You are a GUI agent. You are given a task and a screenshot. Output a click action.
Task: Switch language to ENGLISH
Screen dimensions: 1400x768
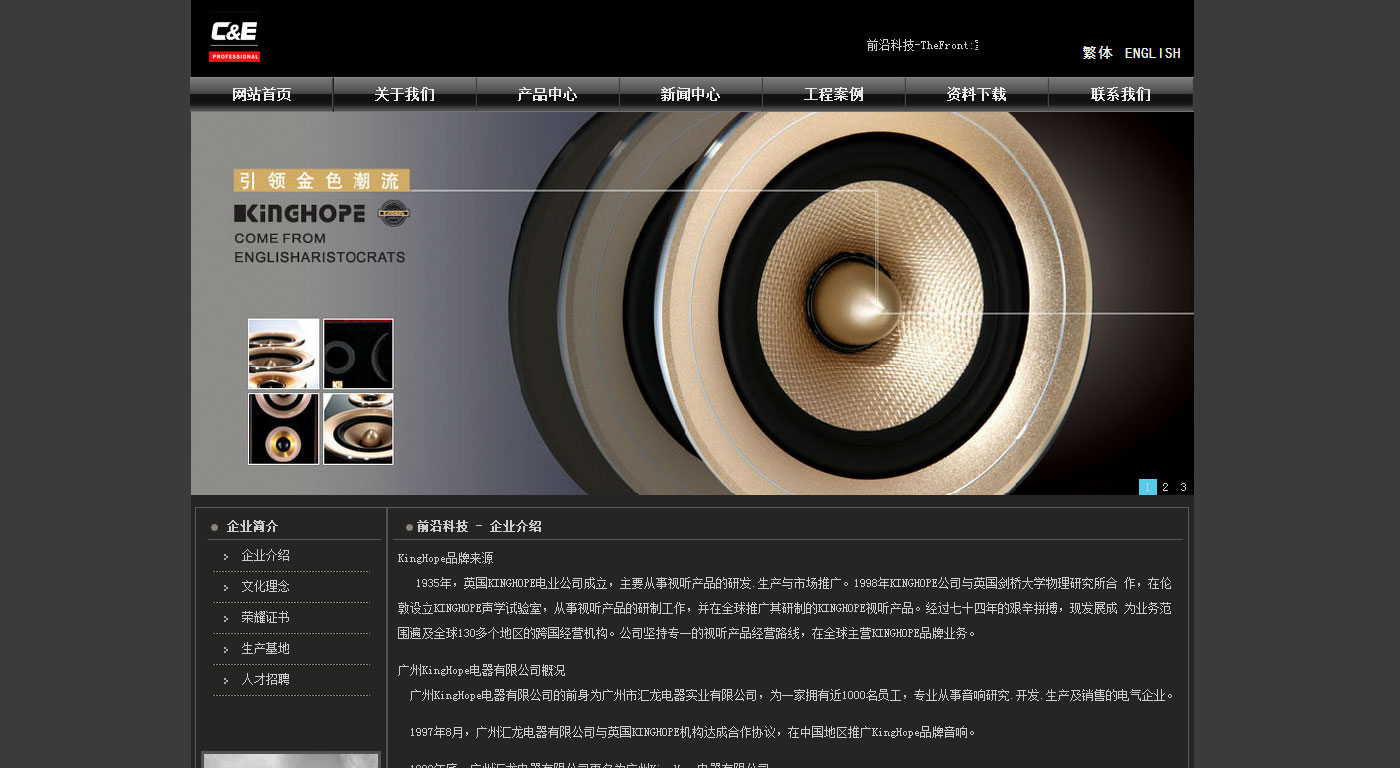pyautogui.click(x=1152, y=53)
